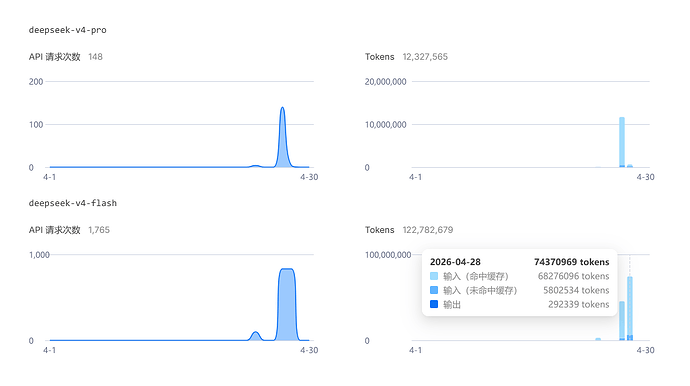Click the tooltip total 74370969 tokens
This screenshot has height=386, width=690.
pyautogui.click(x=572, y=262)
